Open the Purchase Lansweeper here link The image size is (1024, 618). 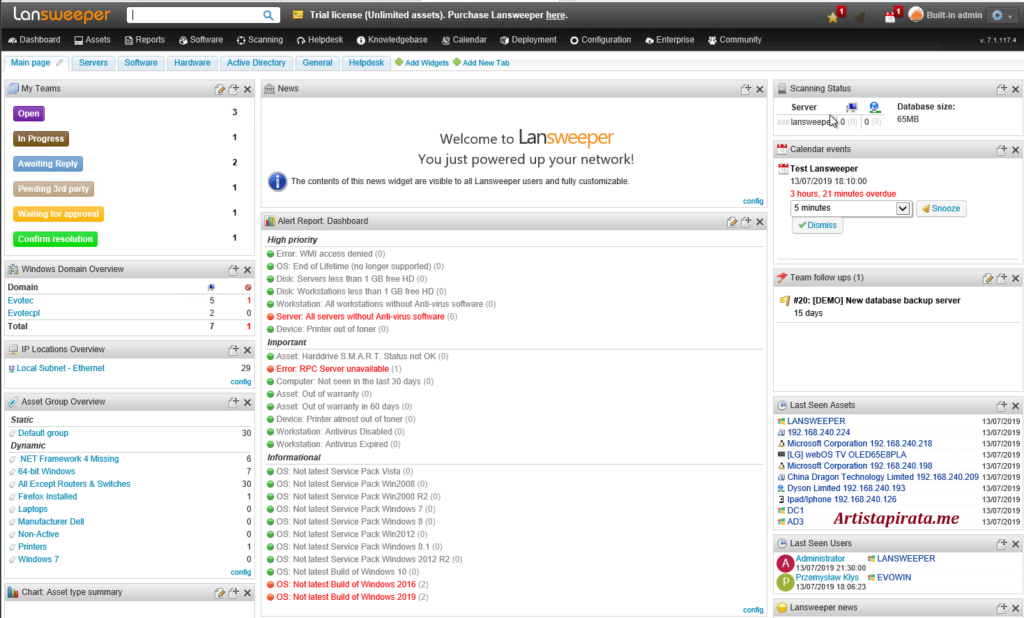pos(556,15)
